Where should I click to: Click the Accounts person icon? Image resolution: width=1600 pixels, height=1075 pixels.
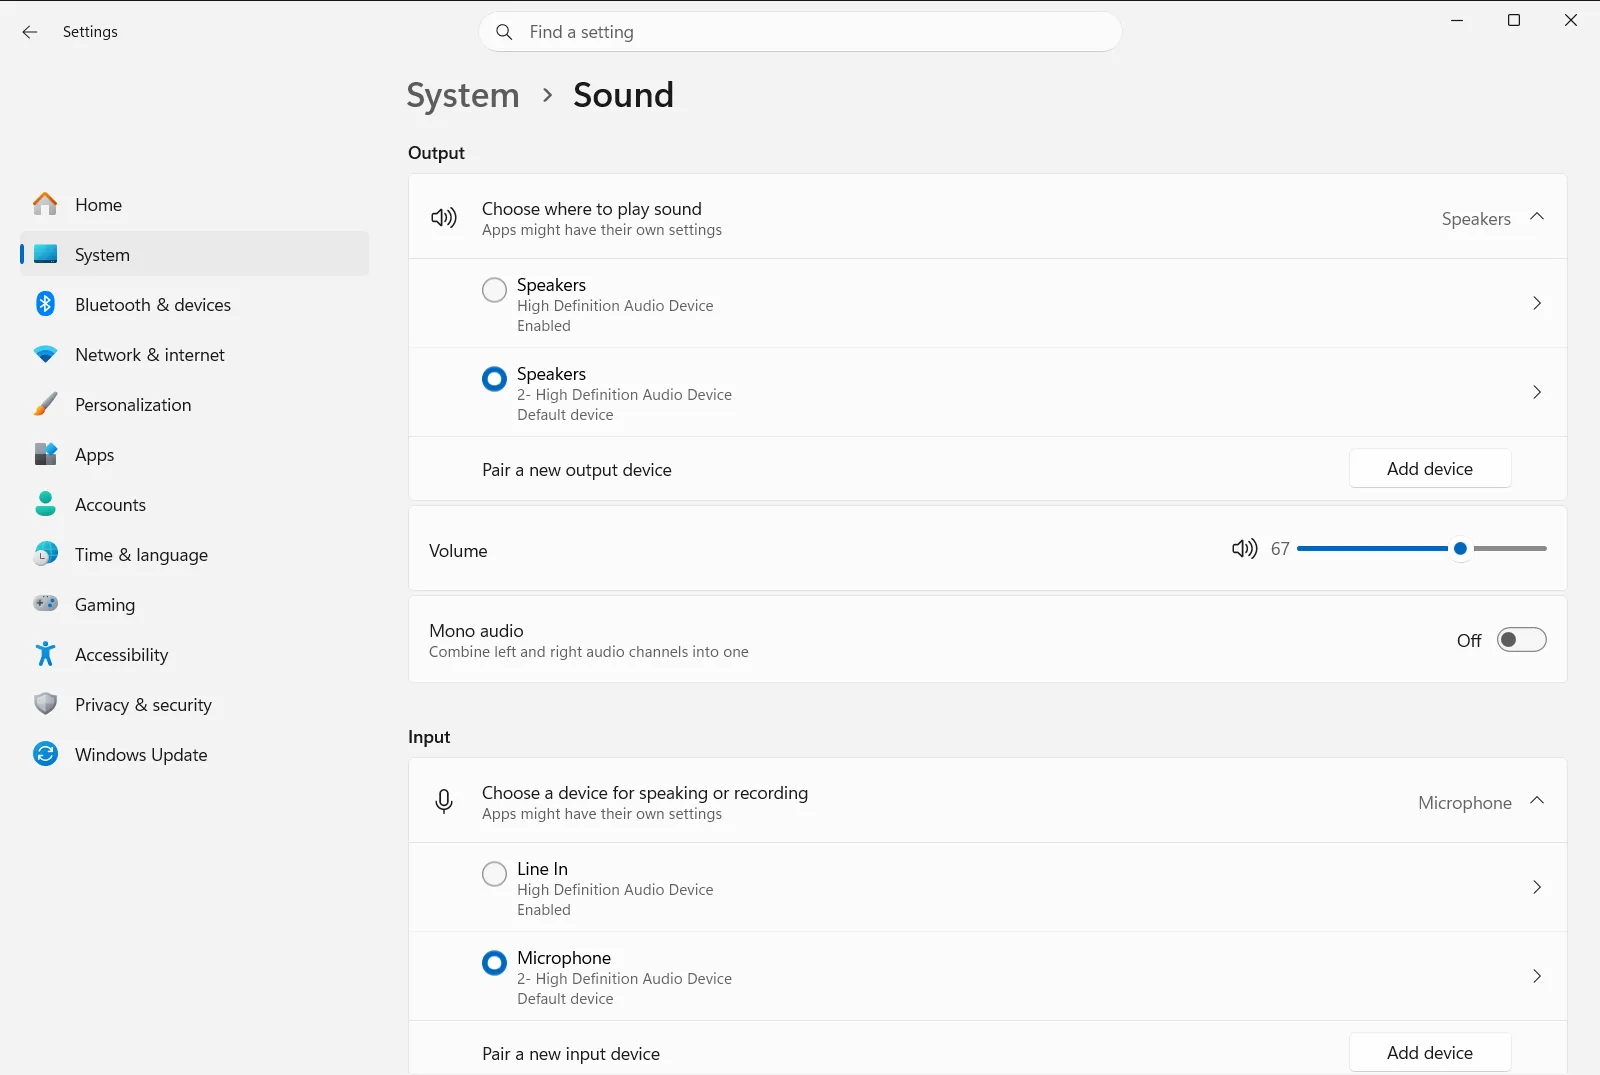[45, 504]
